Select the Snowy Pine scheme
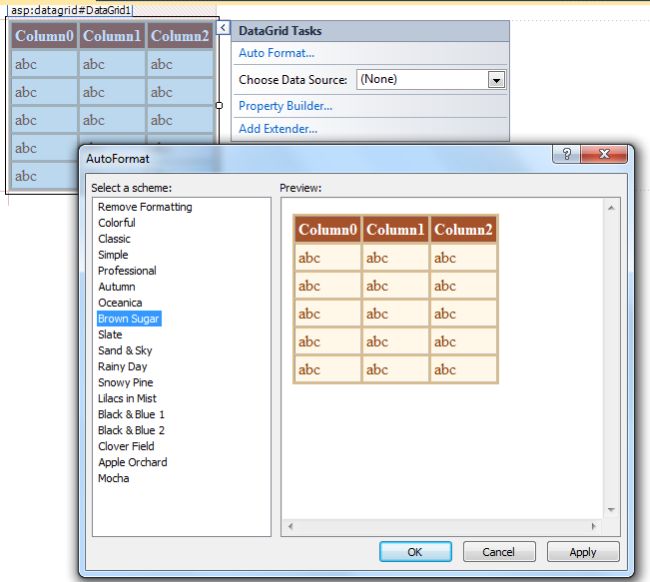Viewport: 650px width, 582px height. coord(126,383)
